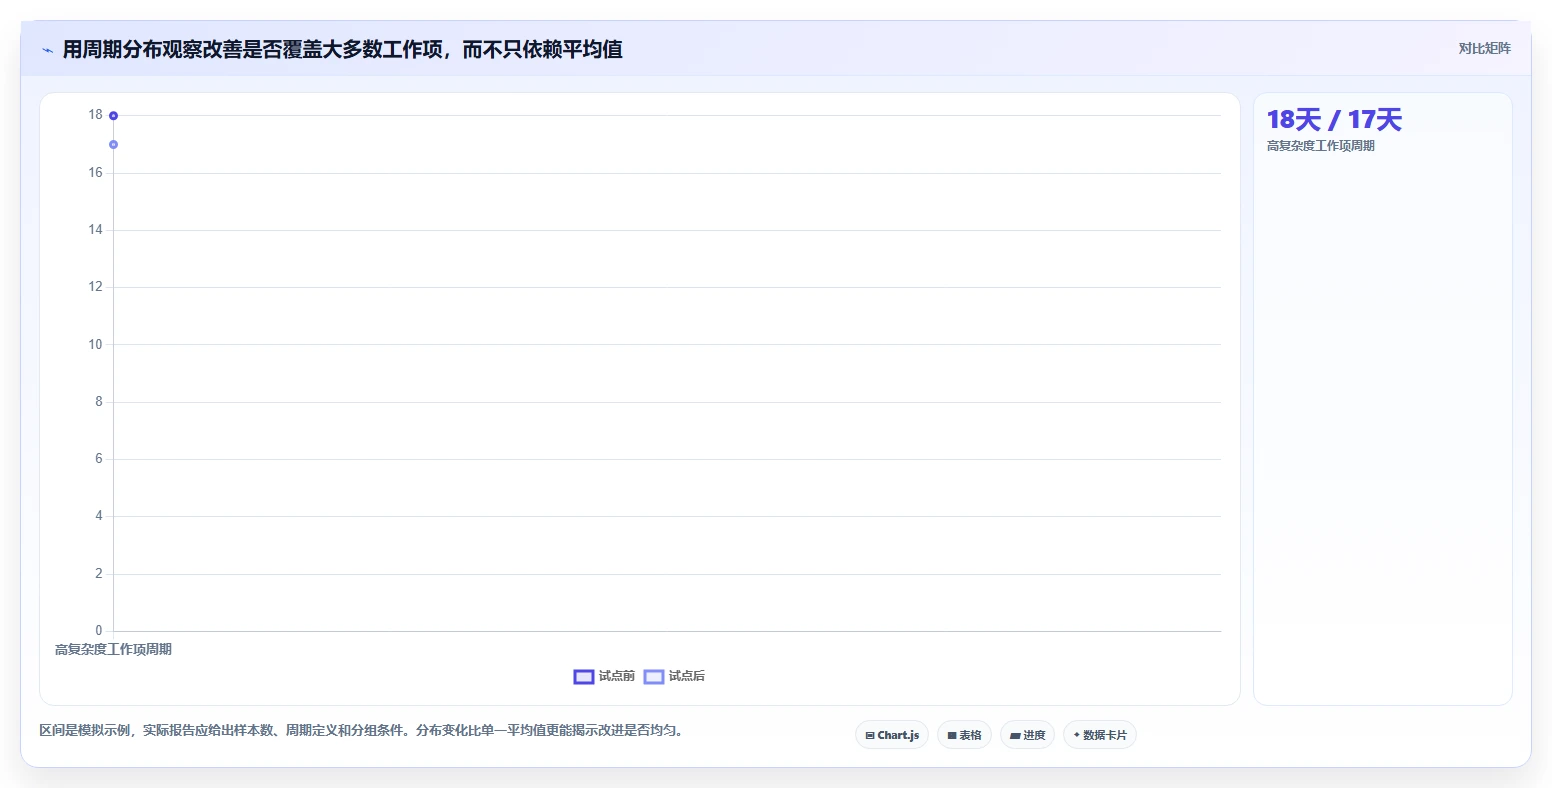Click the y-axis tick label 6

pos(99,459)
